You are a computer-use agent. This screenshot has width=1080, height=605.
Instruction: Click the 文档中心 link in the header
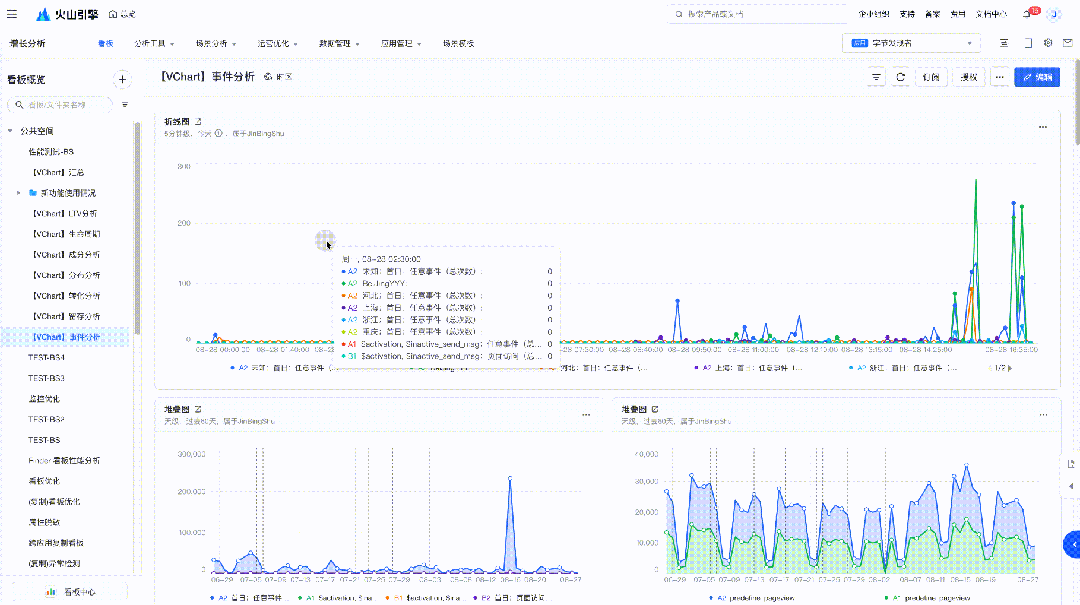[x=991, y=14]
